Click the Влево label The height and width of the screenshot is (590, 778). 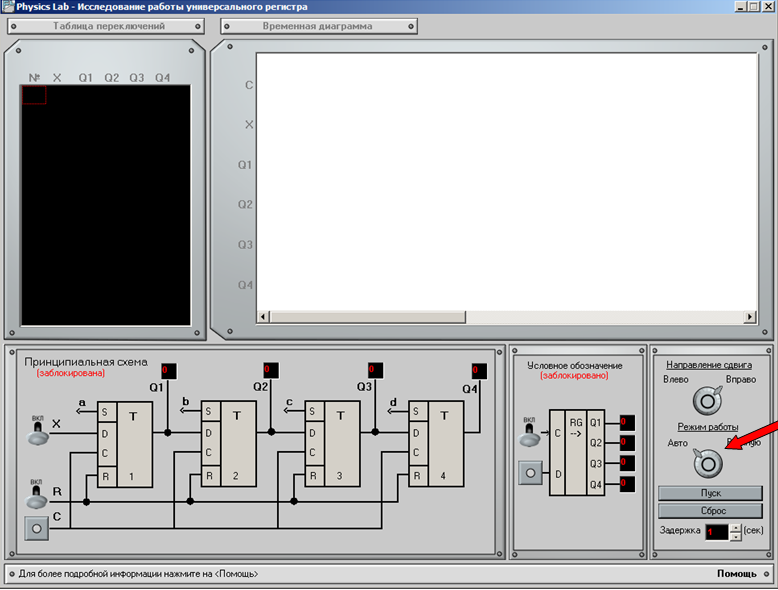coord(675,379)
